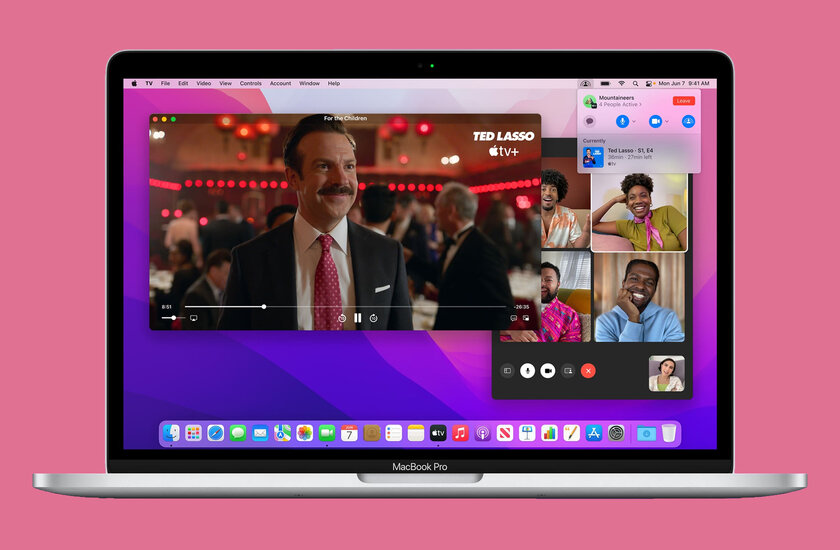Screen dimensions: 840x550
Task: Open the SharePlay menu bar icon
Action: pos(586,84)
